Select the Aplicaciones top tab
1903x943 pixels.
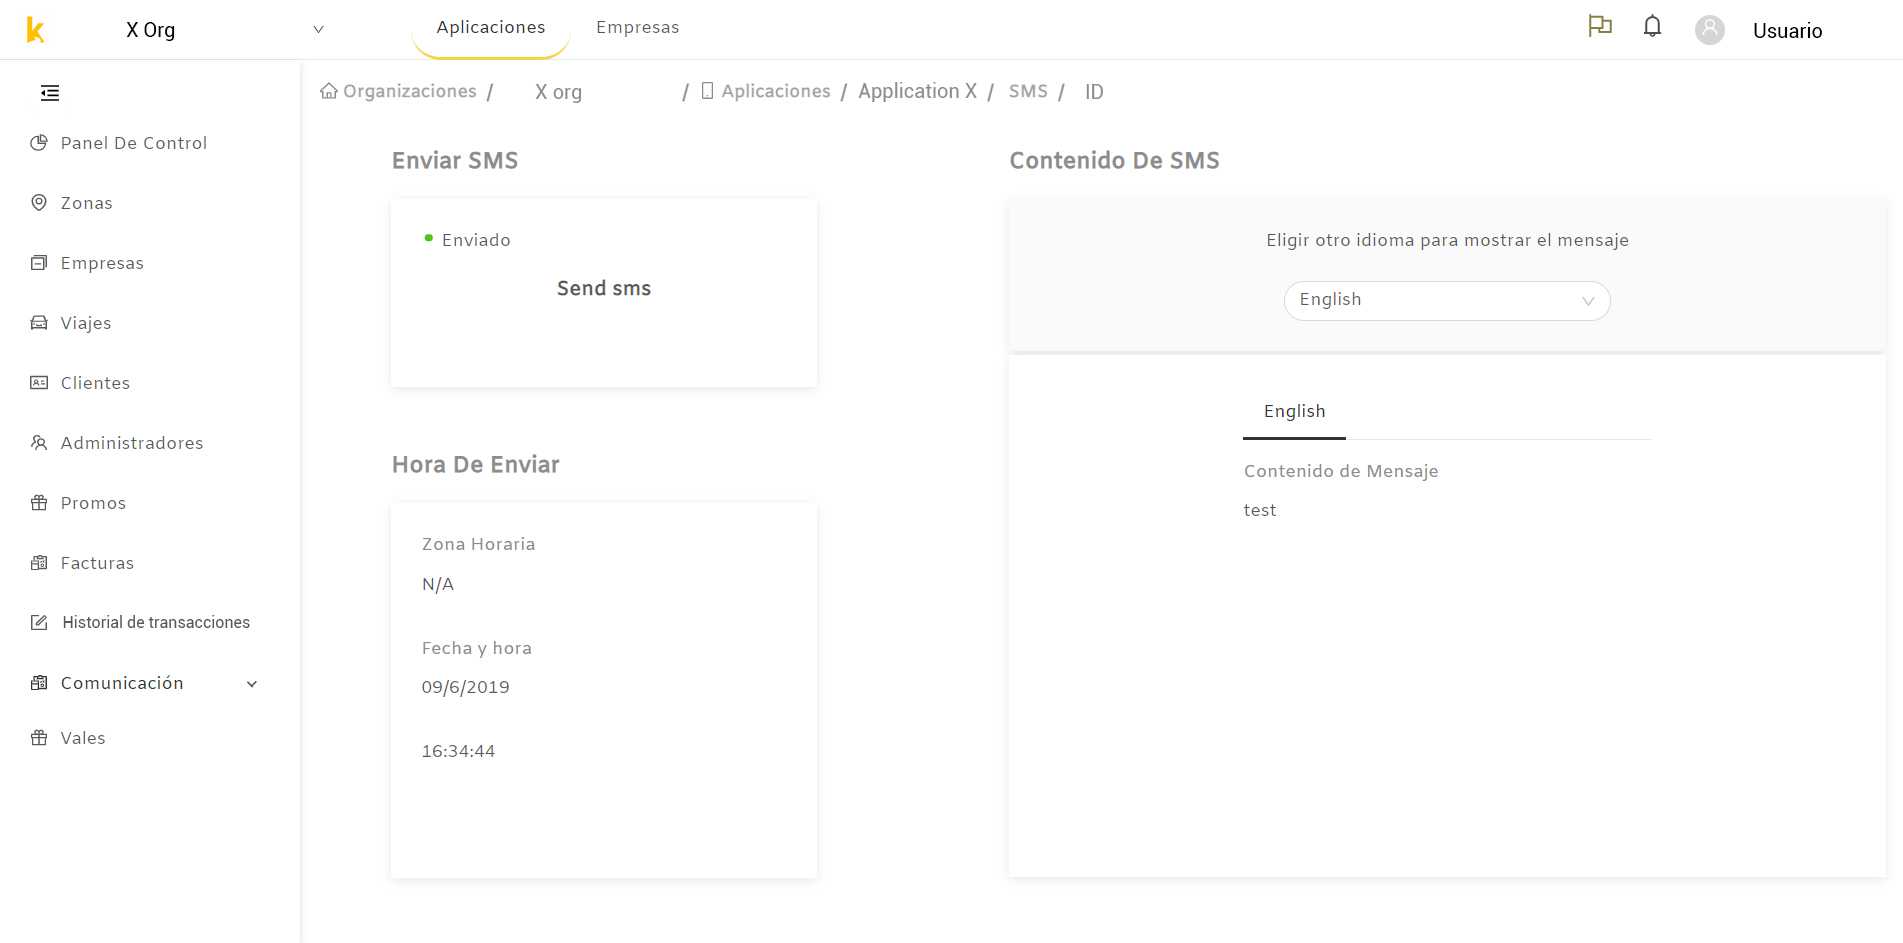(491, 28)
